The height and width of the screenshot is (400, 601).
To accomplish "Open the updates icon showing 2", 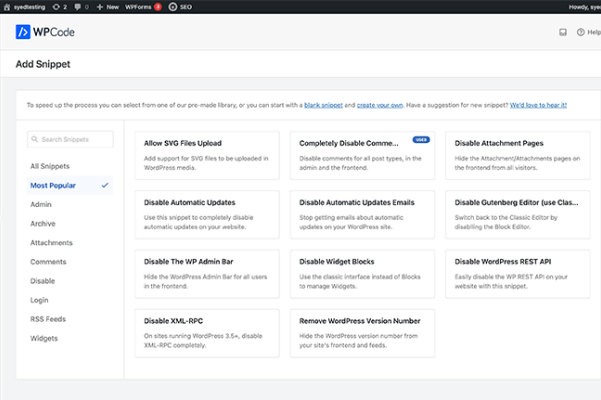I will 59,7.
